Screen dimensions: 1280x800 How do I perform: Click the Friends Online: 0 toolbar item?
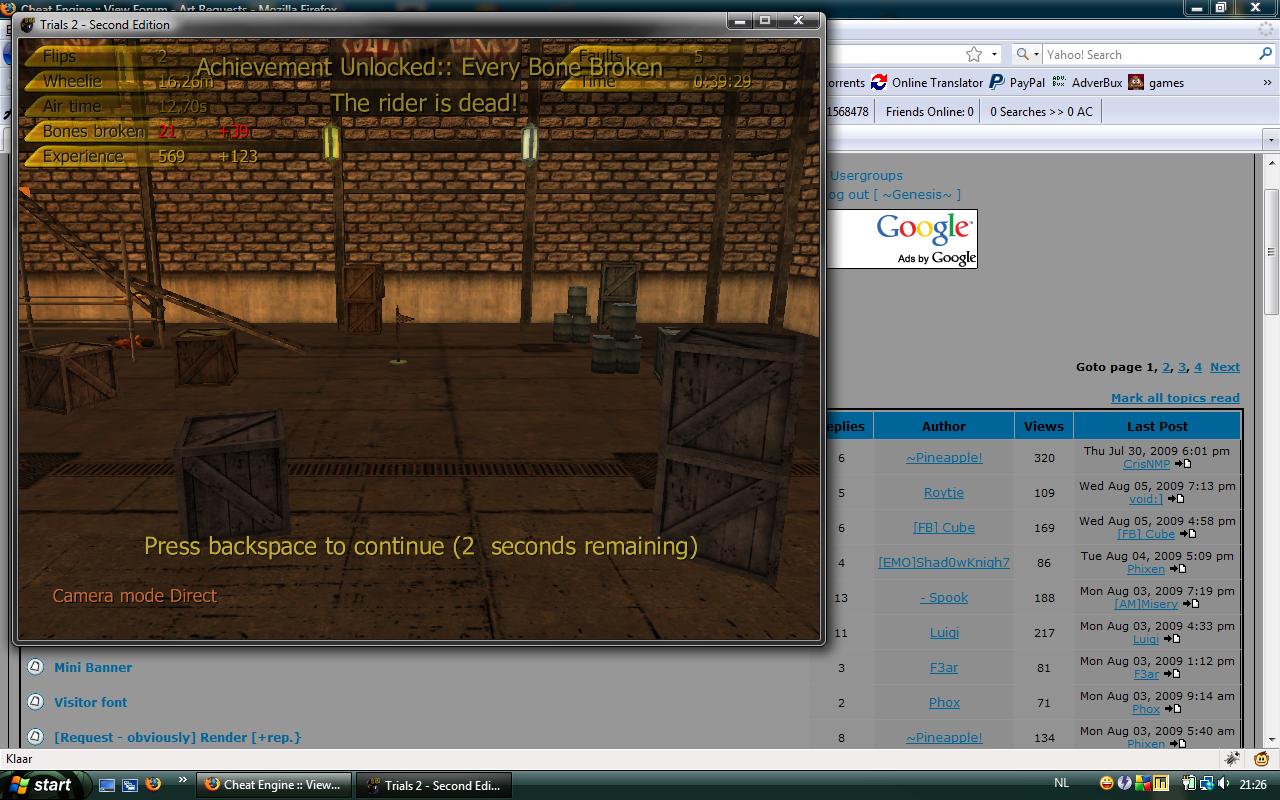(930, 111)
